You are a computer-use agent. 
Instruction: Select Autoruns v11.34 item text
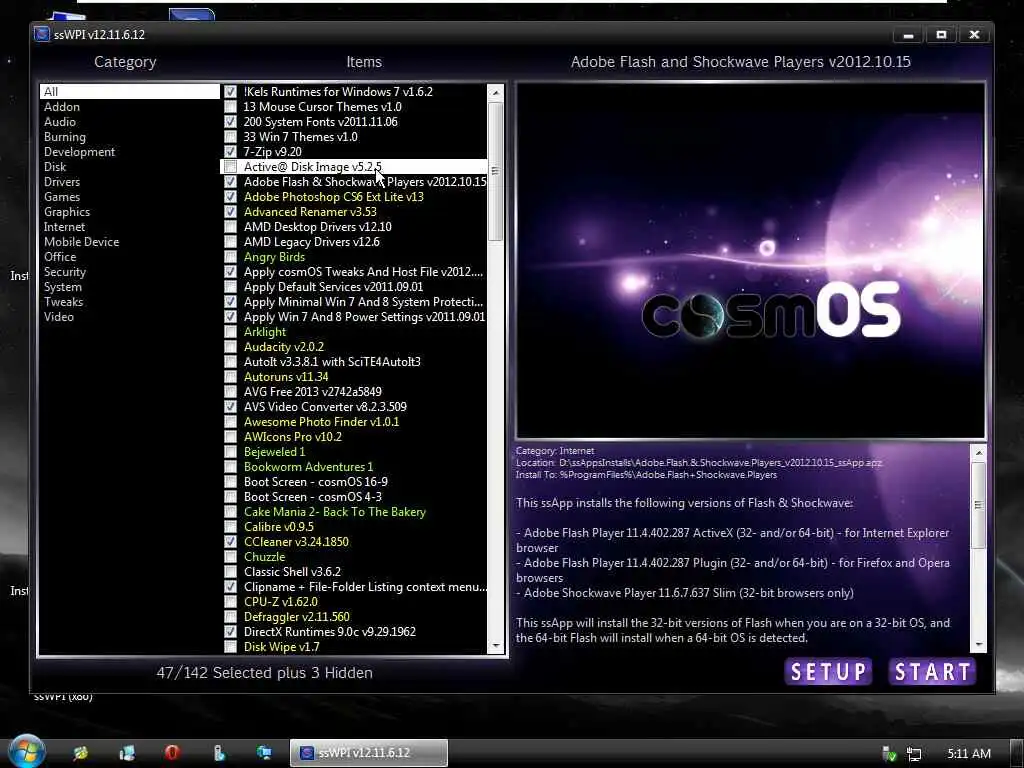pos(286,377)
